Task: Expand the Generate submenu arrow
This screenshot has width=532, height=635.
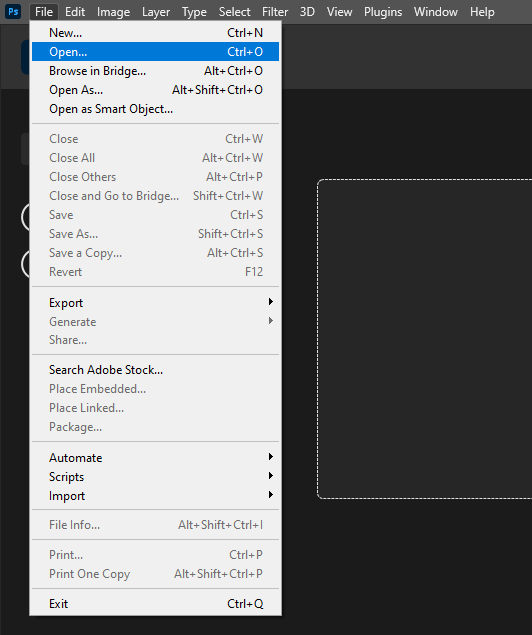Action: pos(270,321)
